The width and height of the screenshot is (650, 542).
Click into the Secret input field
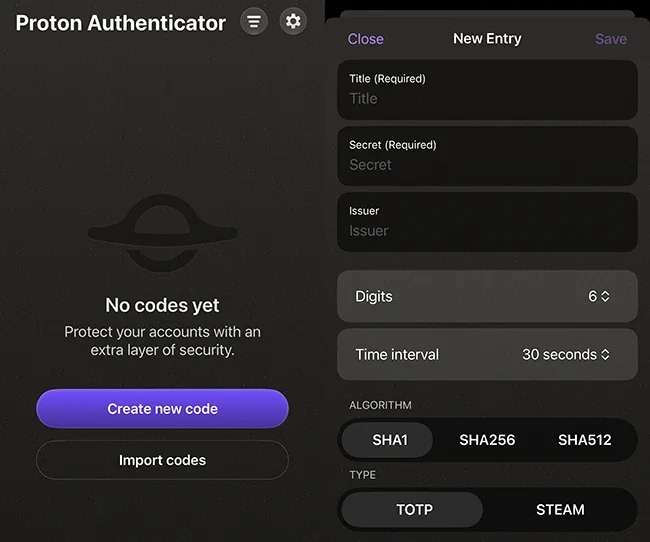click(487, 165)
